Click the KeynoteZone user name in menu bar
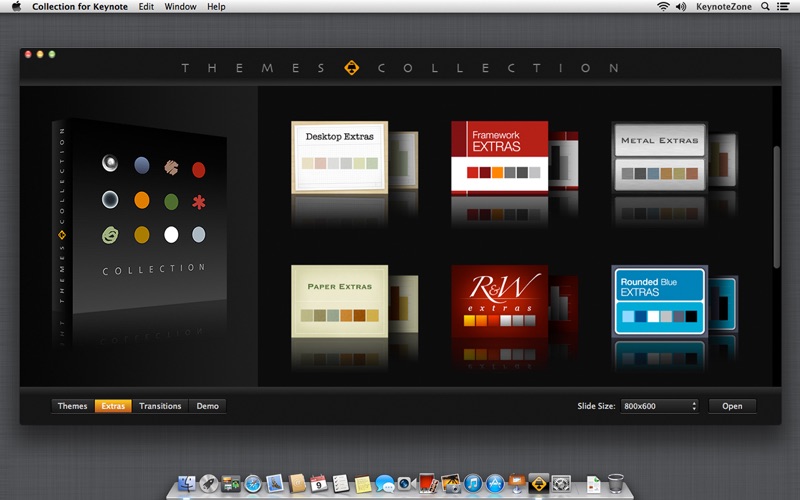 [724, 7]
